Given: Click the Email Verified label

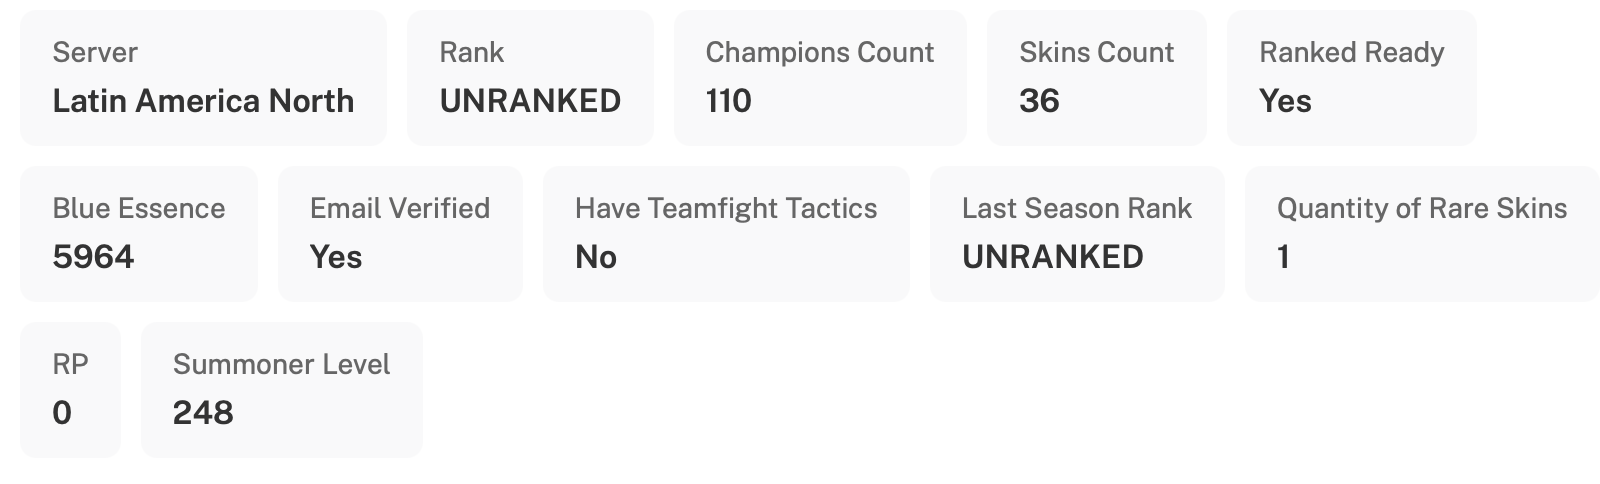Looking at the screenshot, I should point(400,208).
